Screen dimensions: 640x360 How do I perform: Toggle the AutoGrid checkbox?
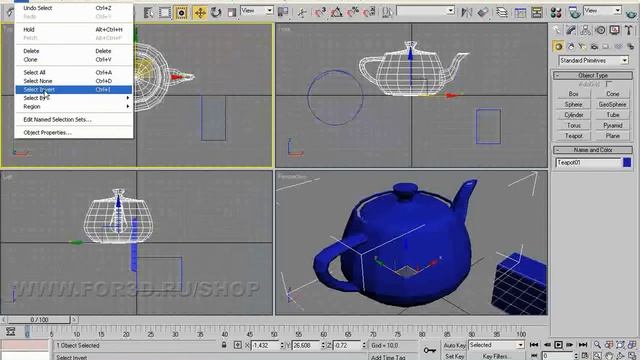[609, 84]
